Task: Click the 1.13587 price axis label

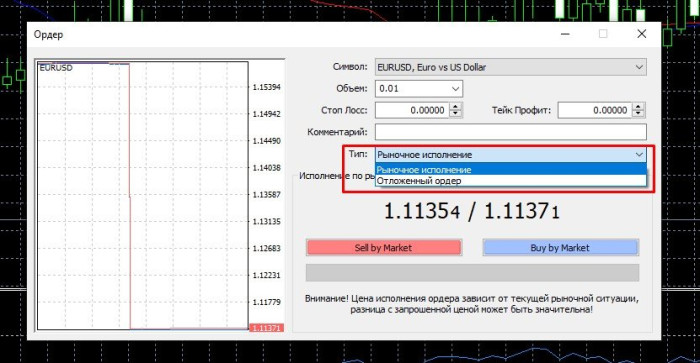Action: (x=267, y=195)
